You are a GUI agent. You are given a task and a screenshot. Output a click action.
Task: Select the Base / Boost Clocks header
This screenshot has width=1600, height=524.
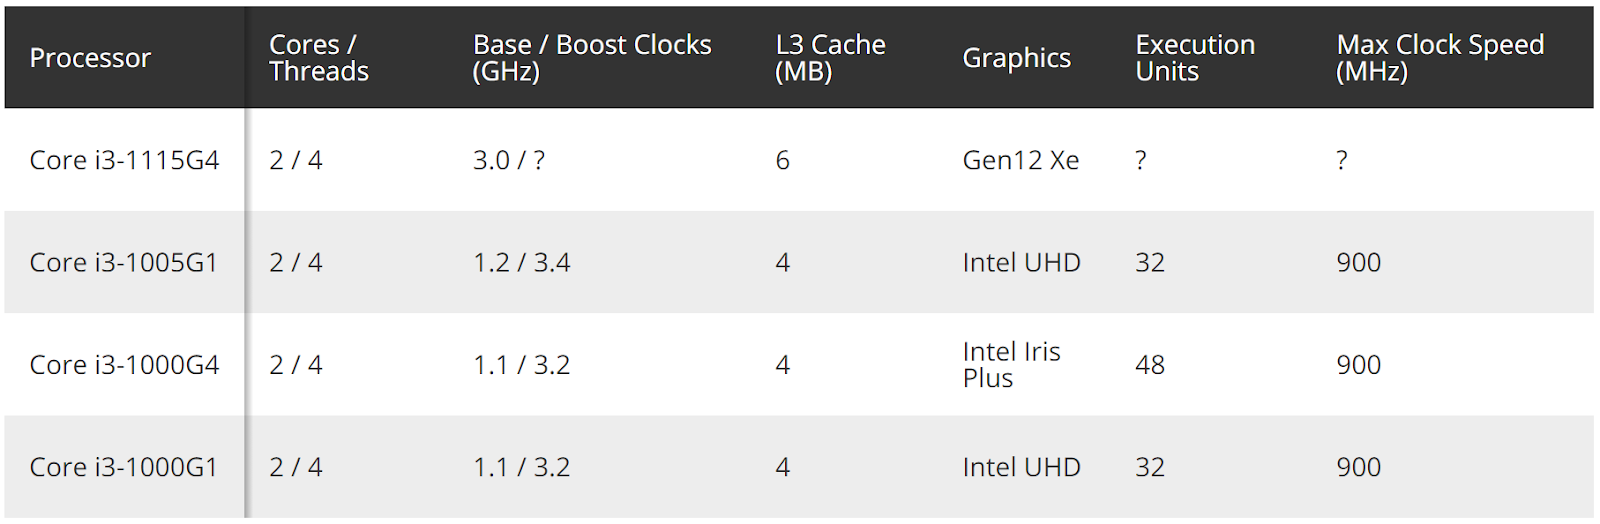(591, 58)
